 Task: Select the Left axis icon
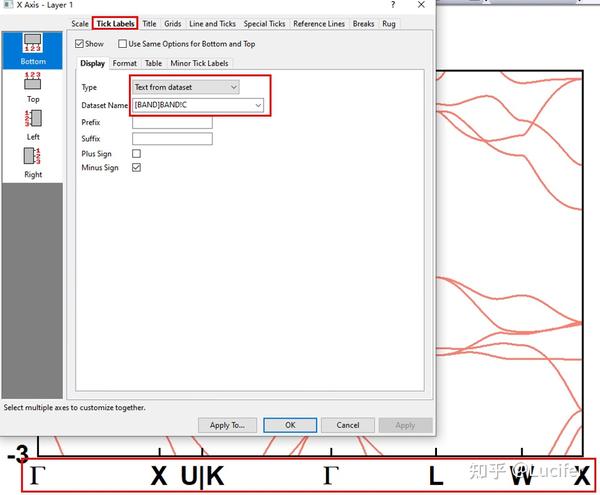(x=33, y=125)
